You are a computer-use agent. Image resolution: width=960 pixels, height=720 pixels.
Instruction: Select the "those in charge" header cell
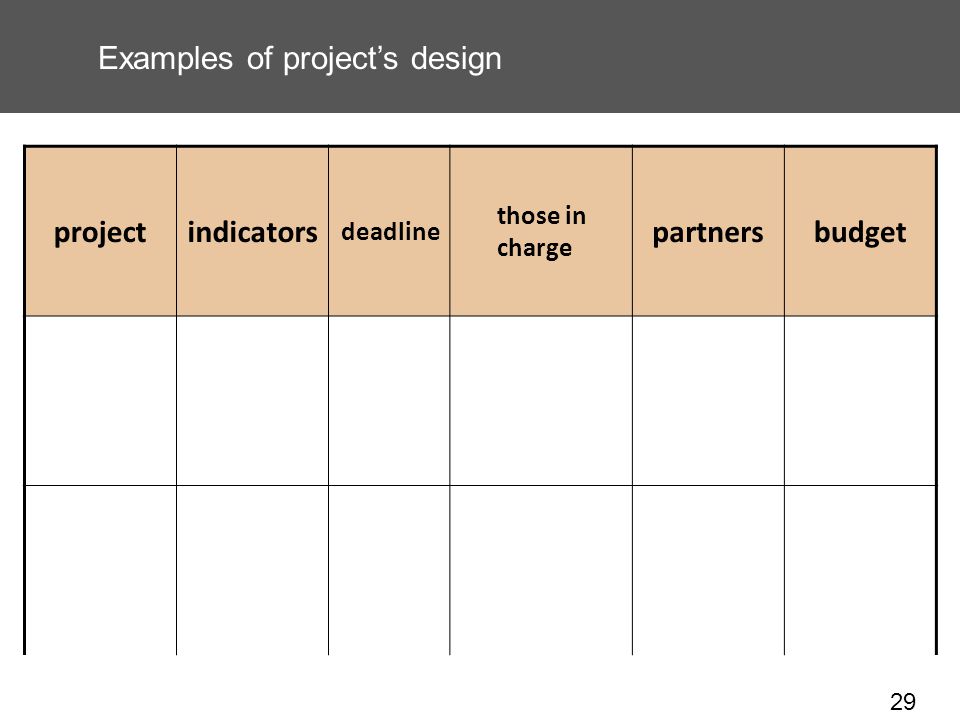pyautogui.click(x=541, y=231)
